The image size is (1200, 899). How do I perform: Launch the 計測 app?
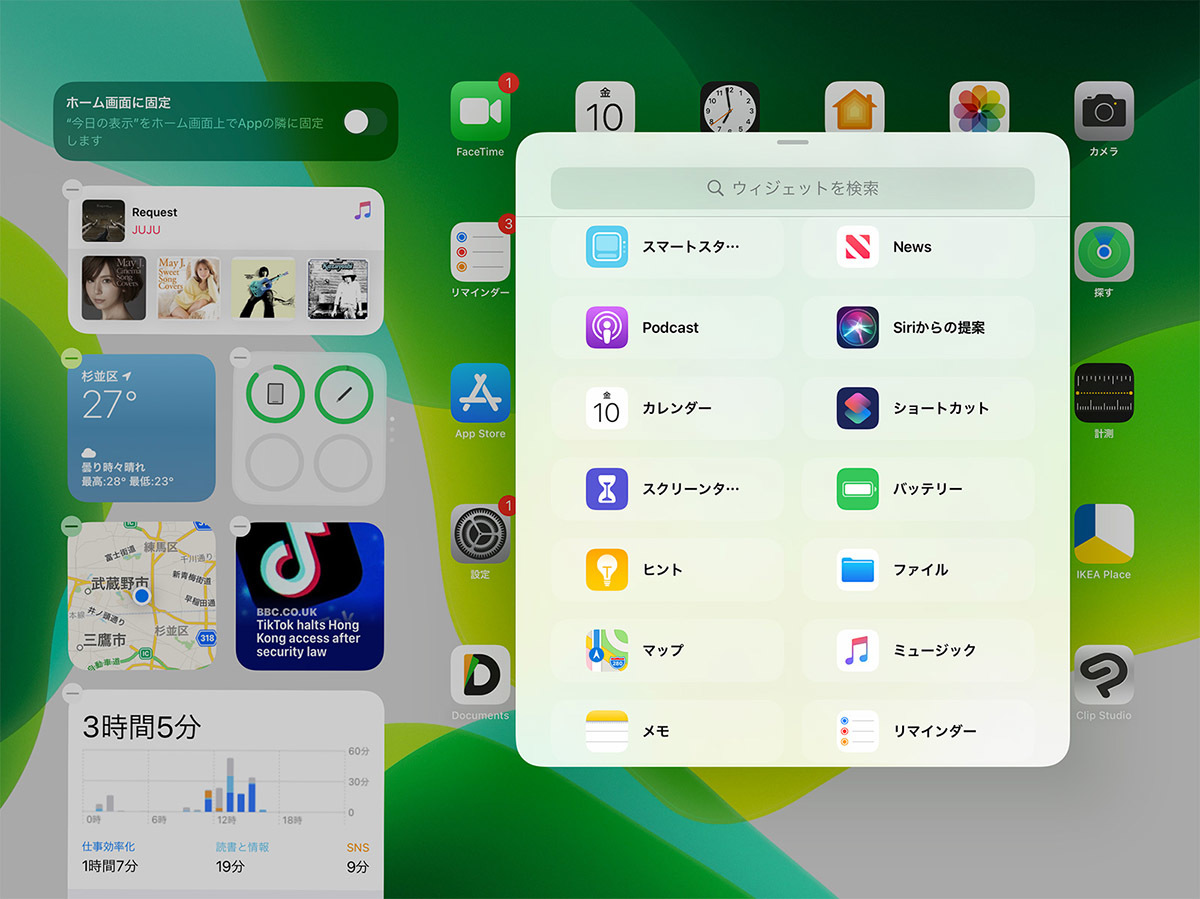[1104, 393]
